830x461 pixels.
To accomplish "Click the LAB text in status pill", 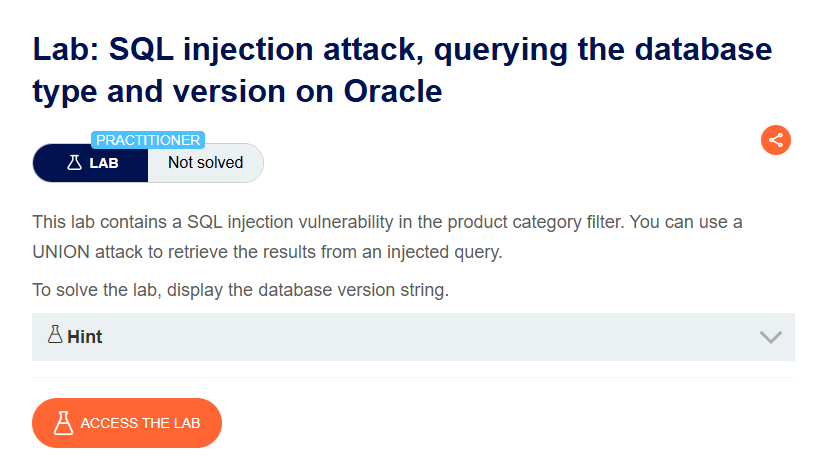I will click(104, 163).
